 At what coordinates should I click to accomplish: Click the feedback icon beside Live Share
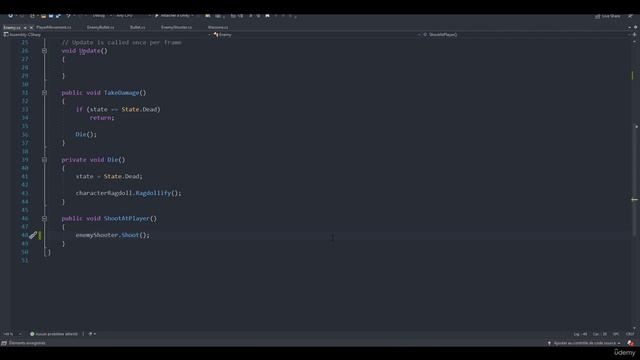coord(630,16)
